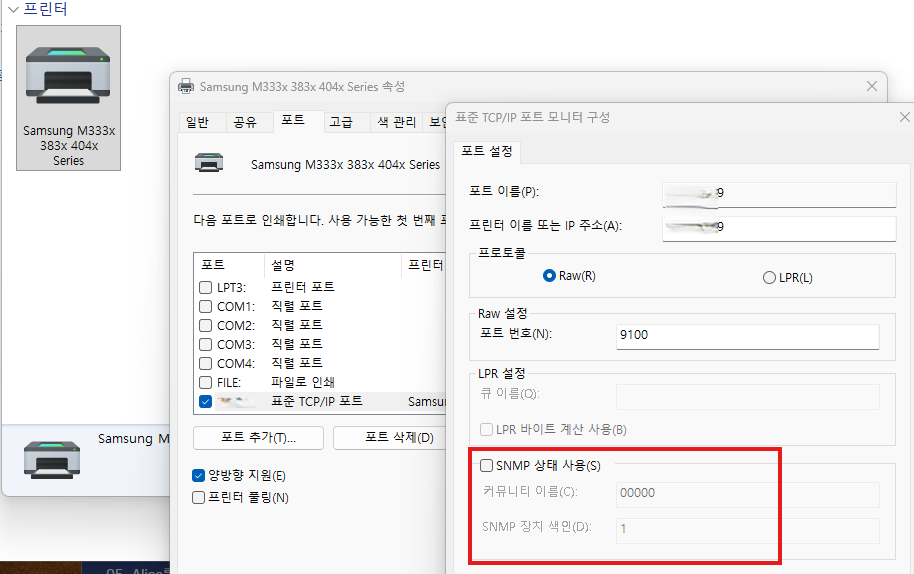Check the COM3: port checkbox

coord(205,344)
